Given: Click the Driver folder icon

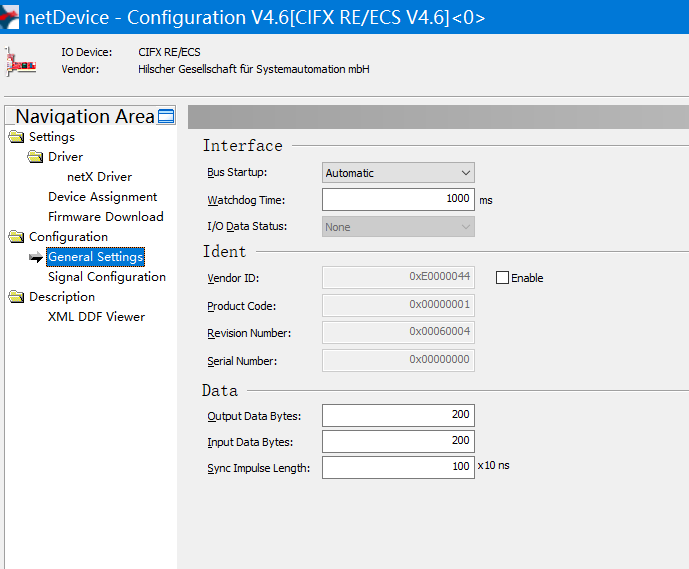Looking at the screenshot, I should [35, 157].
